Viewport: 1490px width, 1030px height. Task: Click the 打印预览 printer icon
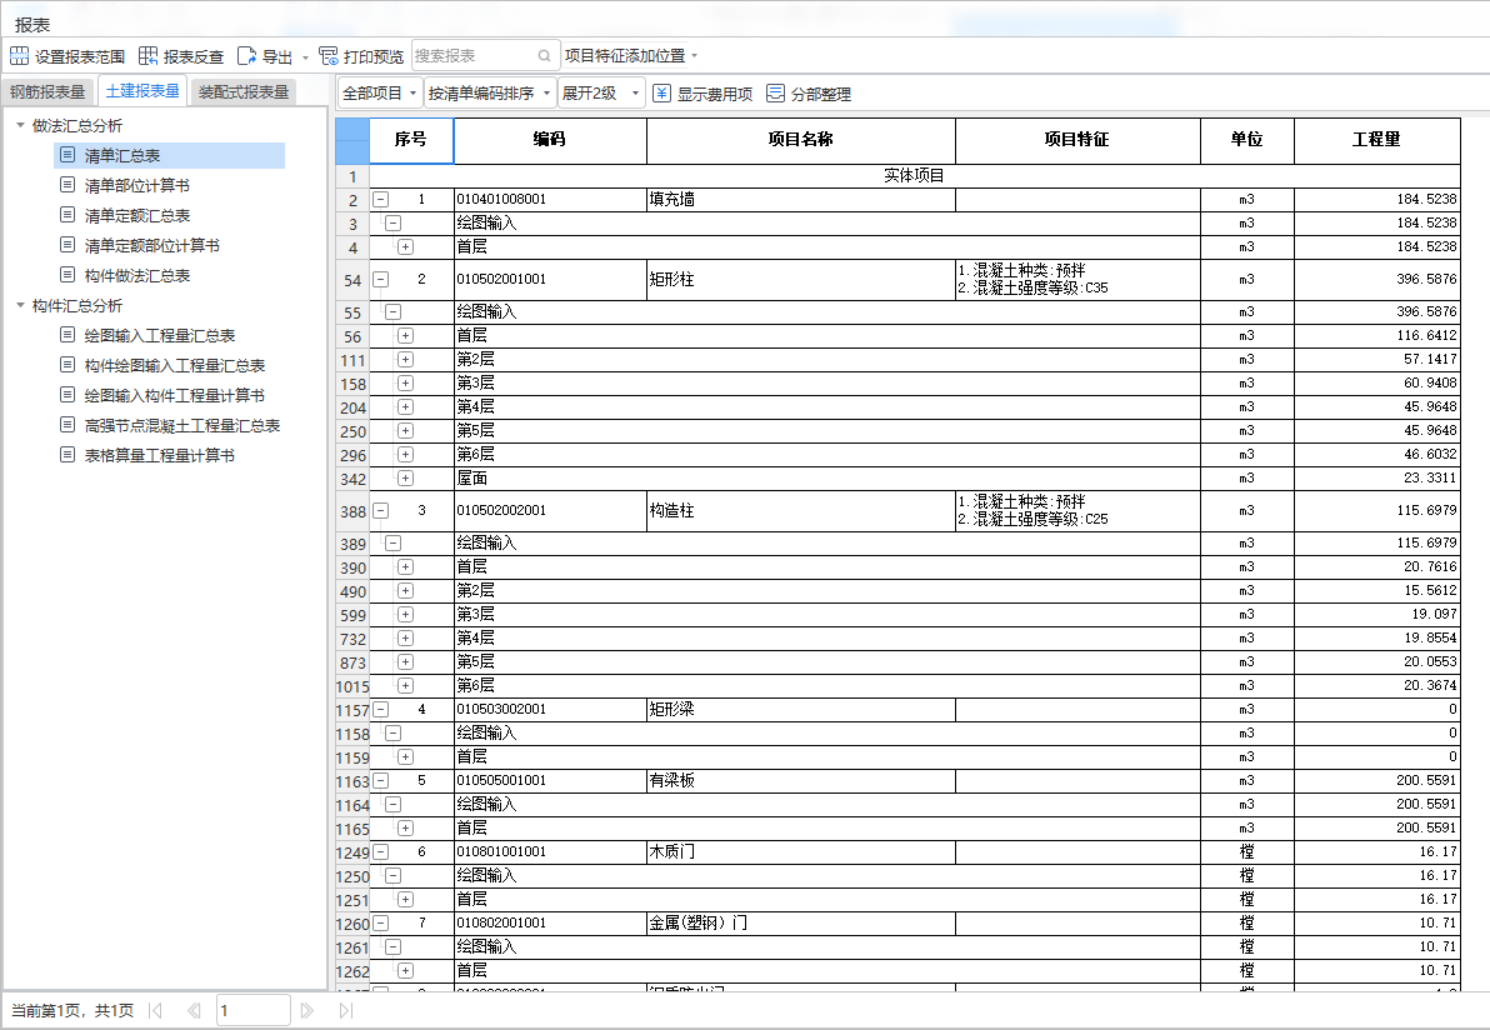coord(328,56)
